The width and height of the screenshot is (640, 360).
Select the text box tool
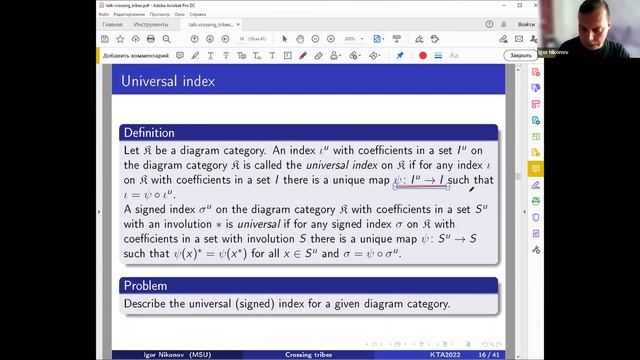288,56
